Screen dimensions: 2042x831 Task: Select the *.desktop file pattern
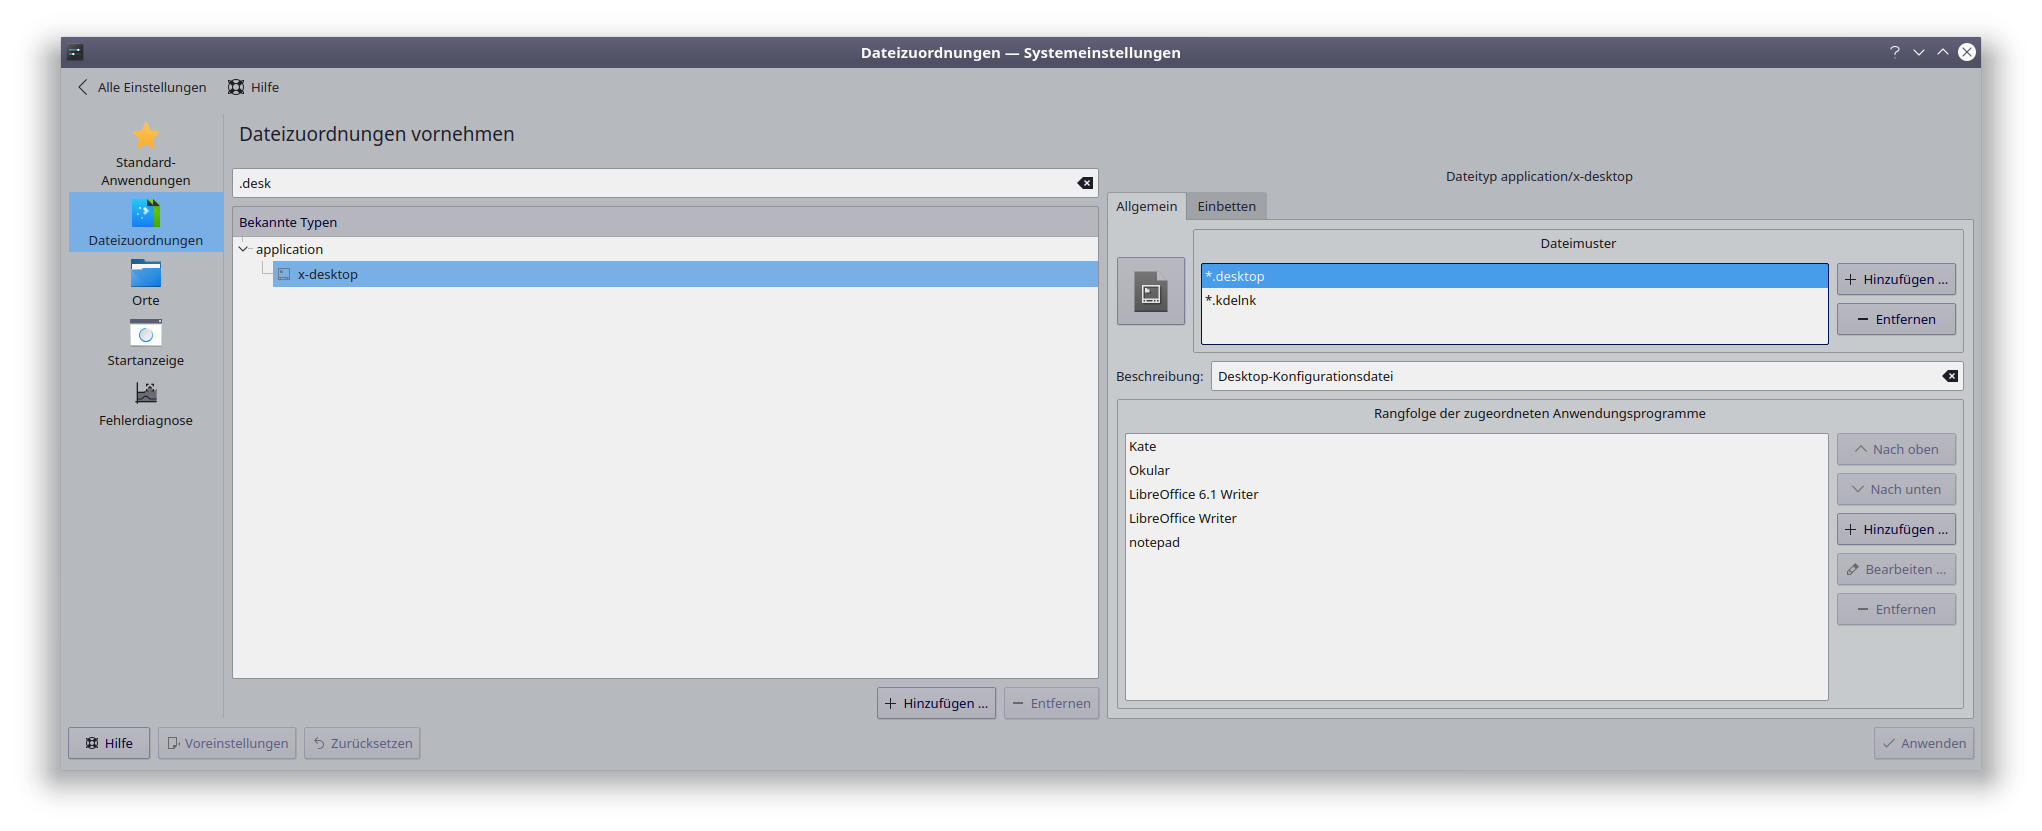click(1515, 276)
